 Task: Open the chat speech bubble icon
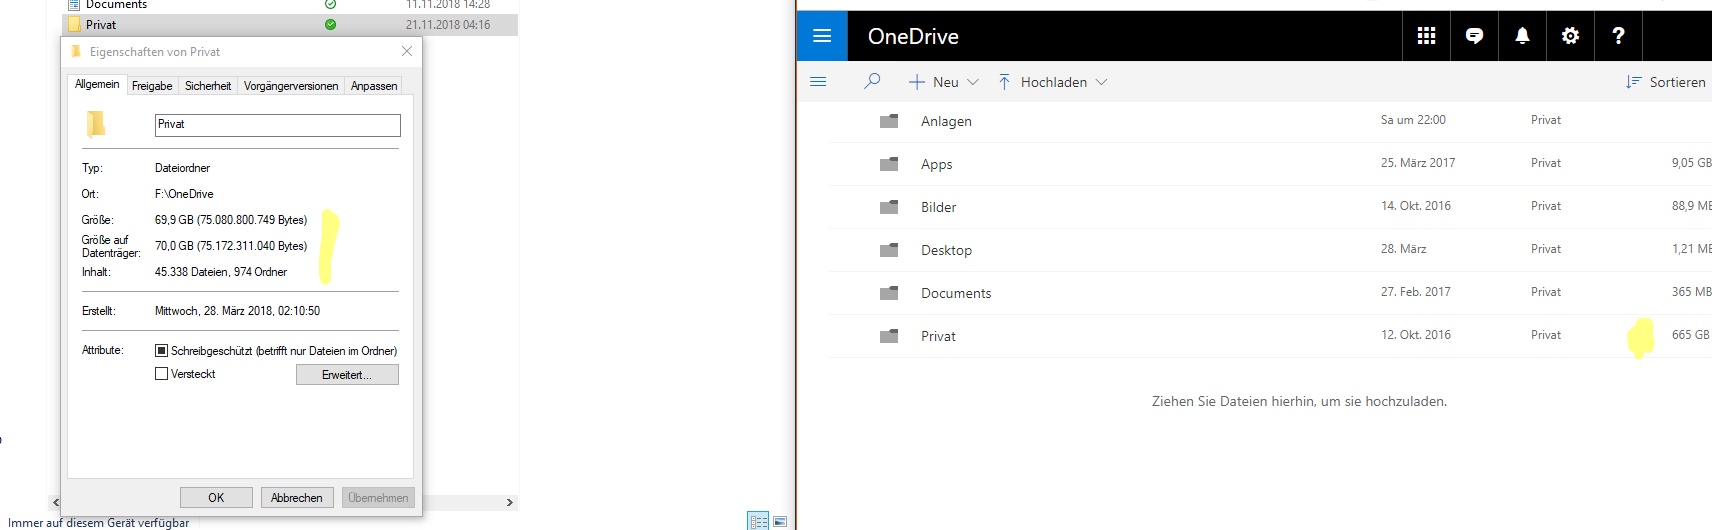click(x=1474, y=36)
